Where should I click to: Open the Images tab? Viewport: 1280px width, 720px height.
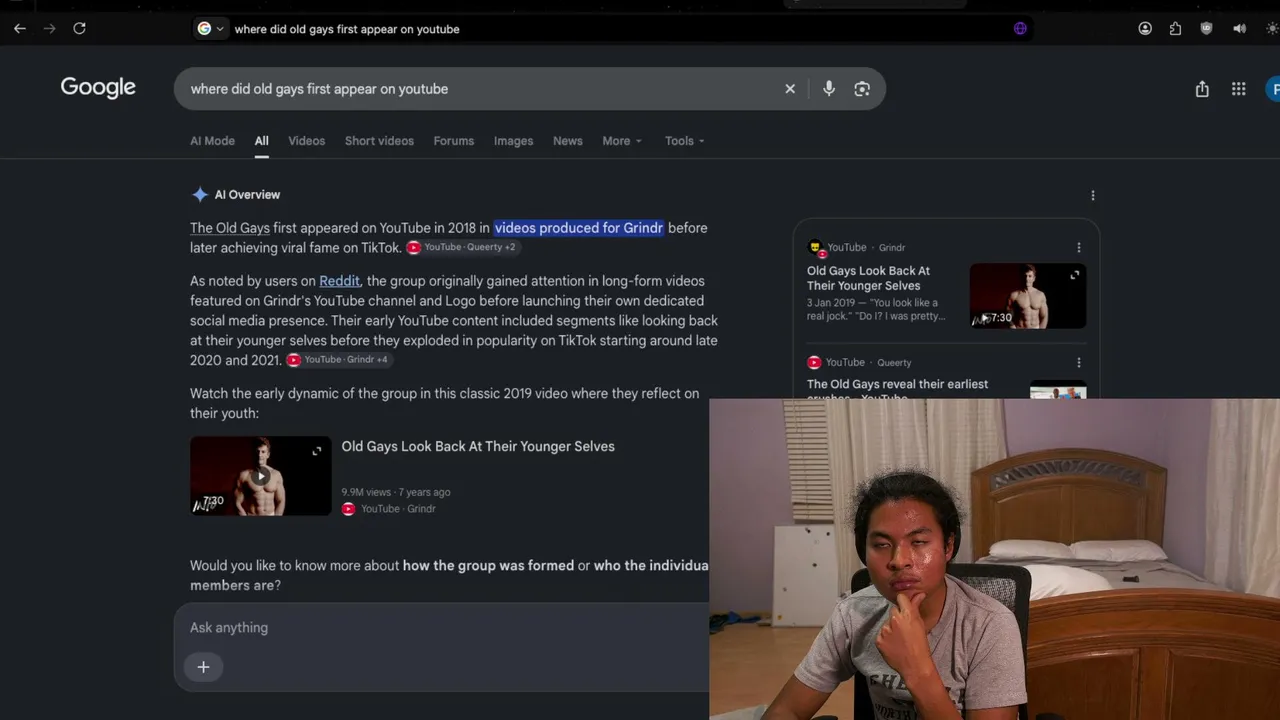(513, 141)
